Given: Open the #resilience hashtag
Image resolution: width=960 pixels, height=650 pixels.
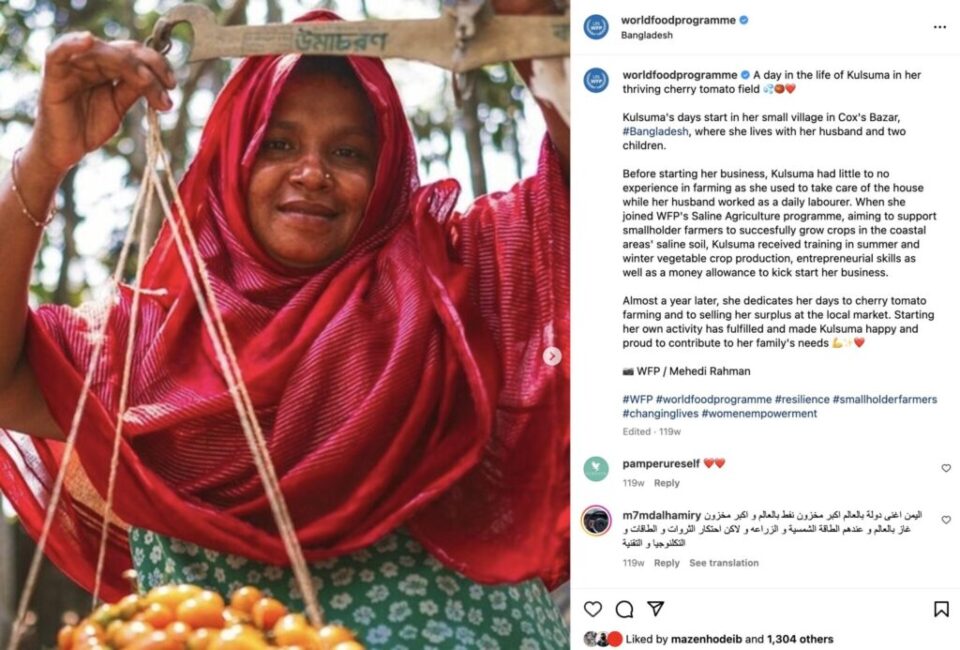Looking at the screenshot, I should (x=801, y=399).
